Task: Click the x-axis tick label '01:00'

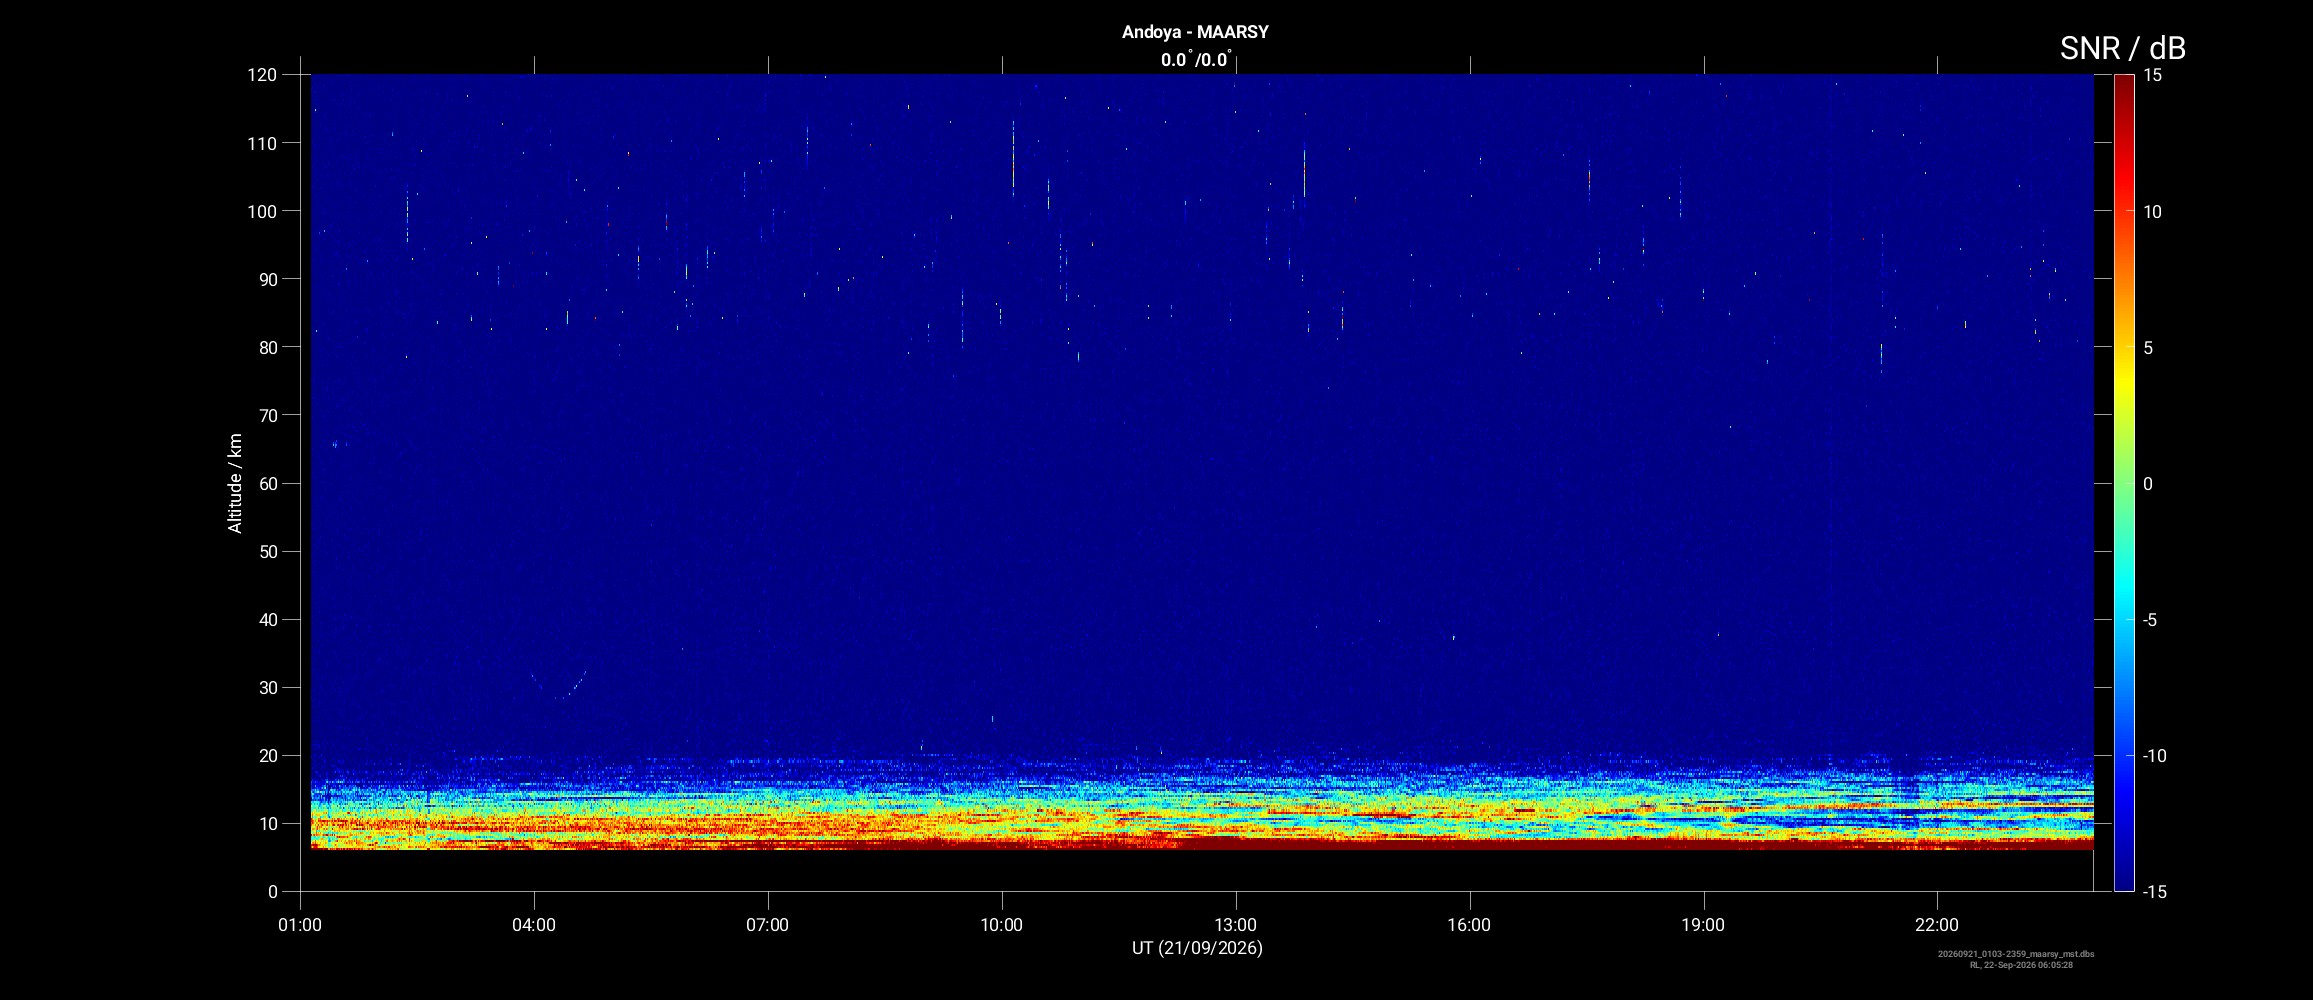Action: [300, 925]
